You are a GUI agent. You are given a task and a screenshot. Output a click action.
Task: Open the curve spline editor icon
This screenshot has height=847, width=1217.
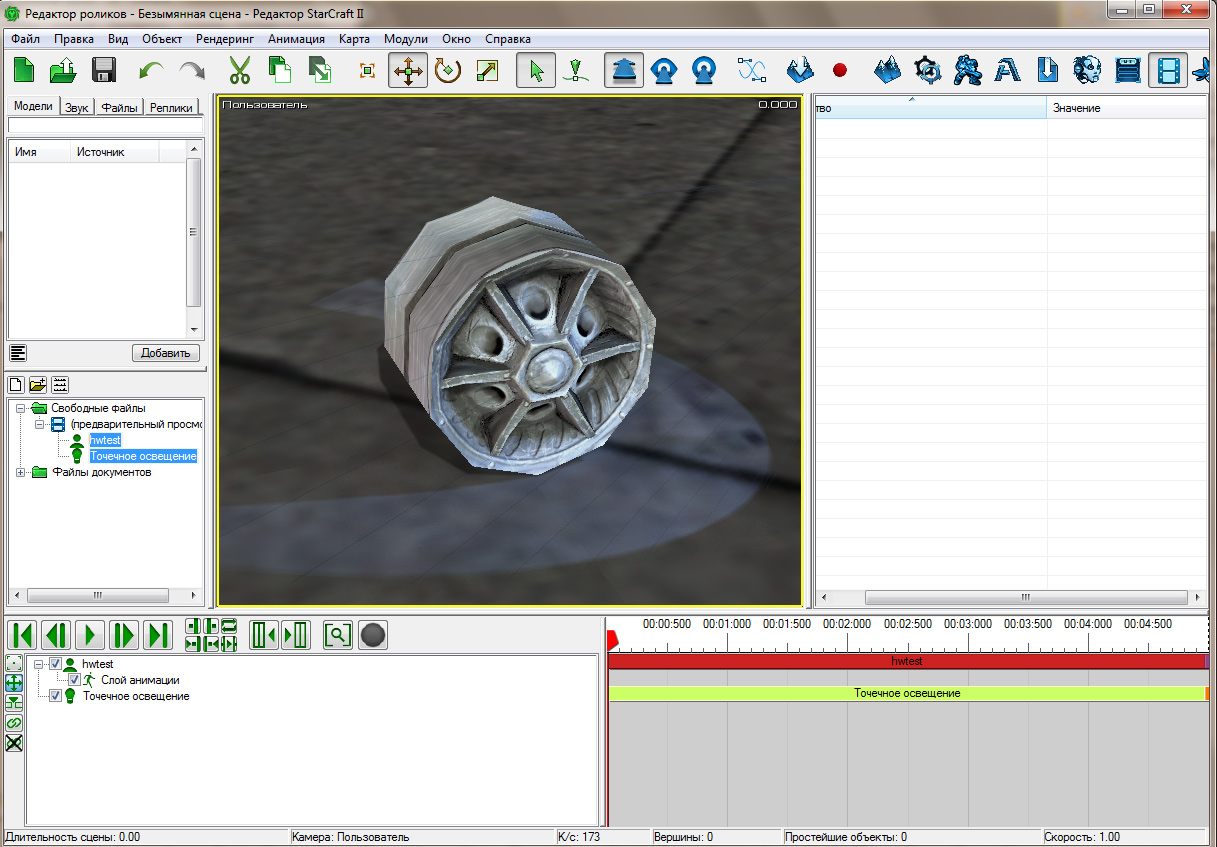click(x=751, y=71)
